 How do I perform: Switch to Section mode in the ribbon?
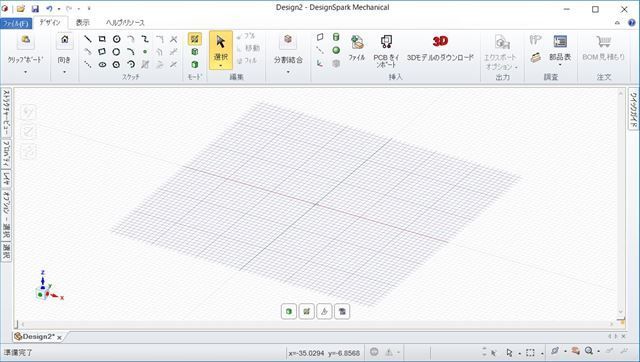[x=195, y=52]
